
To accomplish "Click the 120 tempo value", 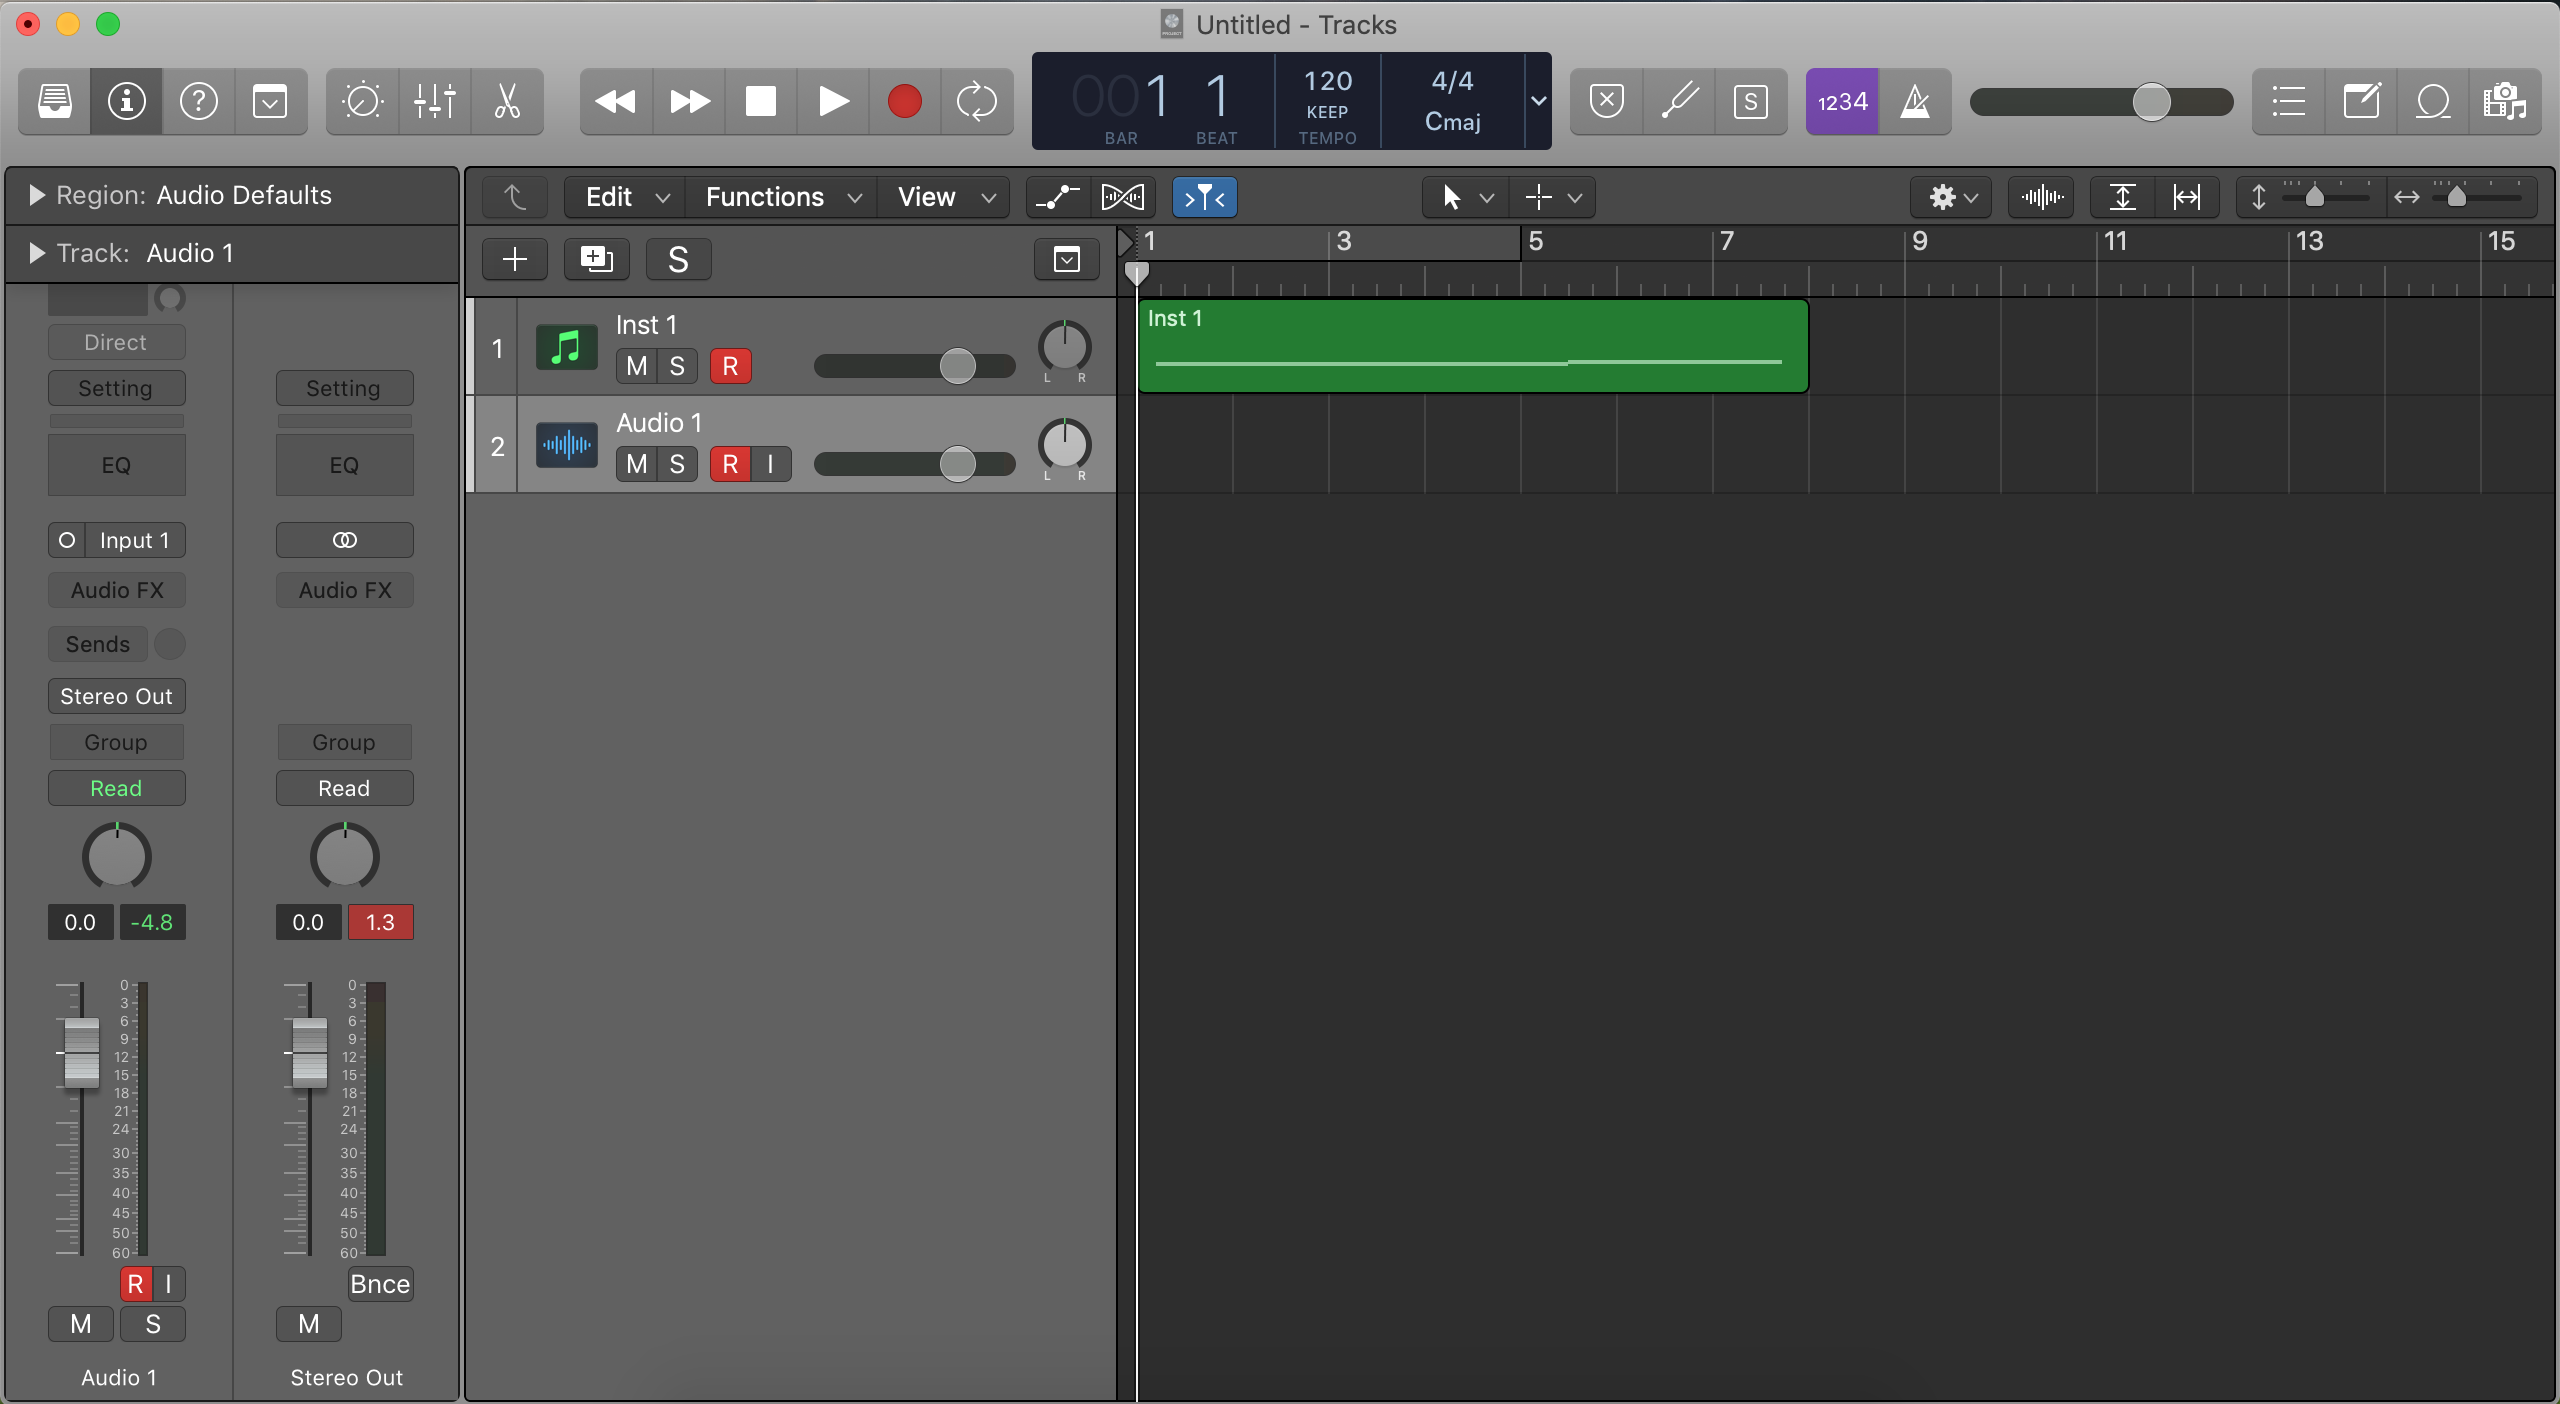I will (1328, 81).
